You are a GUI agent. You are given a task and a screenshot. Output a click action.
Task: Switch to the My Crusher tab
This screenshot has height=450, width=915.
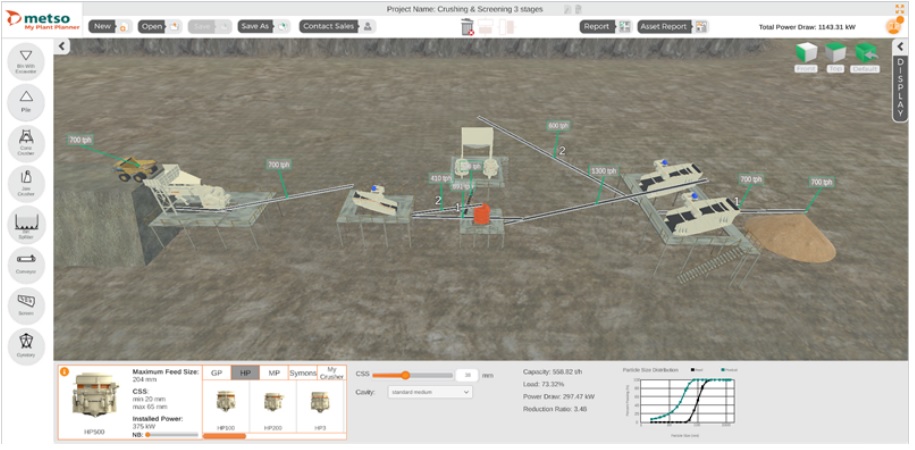331,373
